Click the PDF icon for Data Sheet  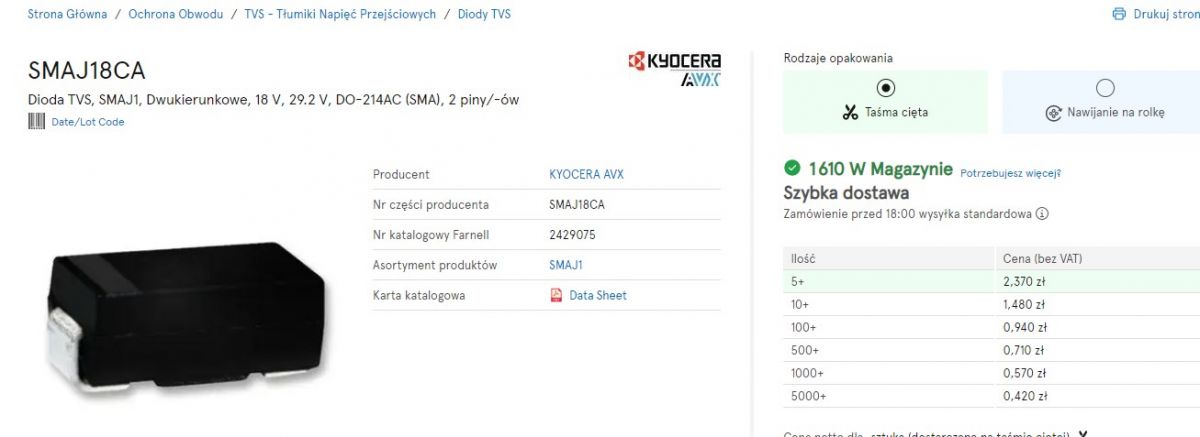(557, 295)
